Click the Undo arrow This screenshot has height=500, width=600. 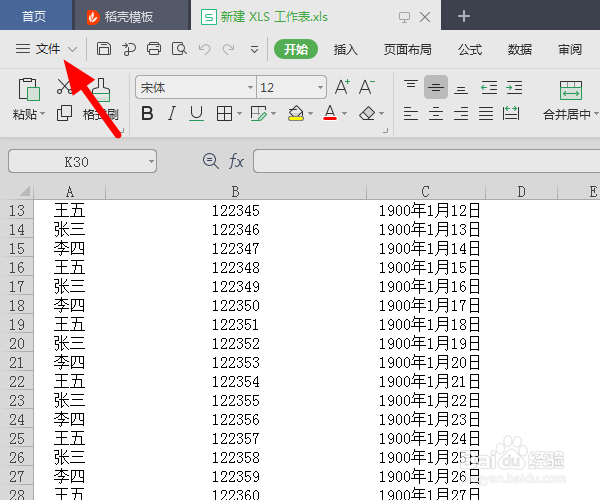204,49
